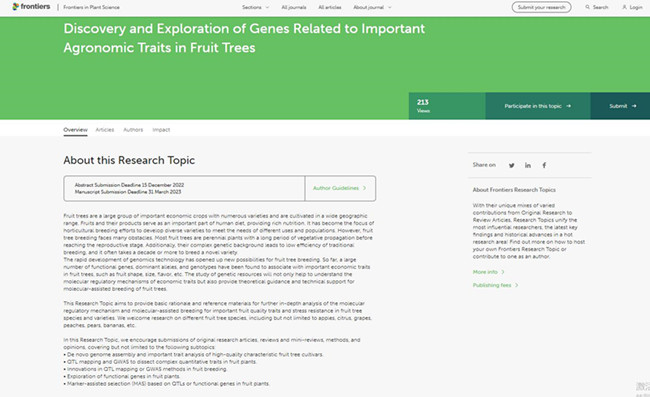Click the arrow on the Submit button
This screenshot has width=650, height=397.
(634, 106)
